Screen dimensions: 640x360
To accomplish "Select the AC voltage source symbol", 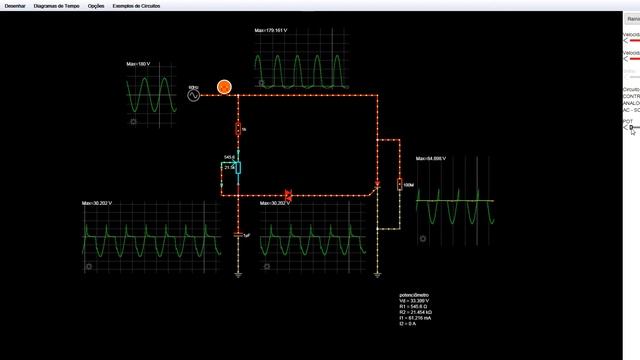I will coord(193,96).
